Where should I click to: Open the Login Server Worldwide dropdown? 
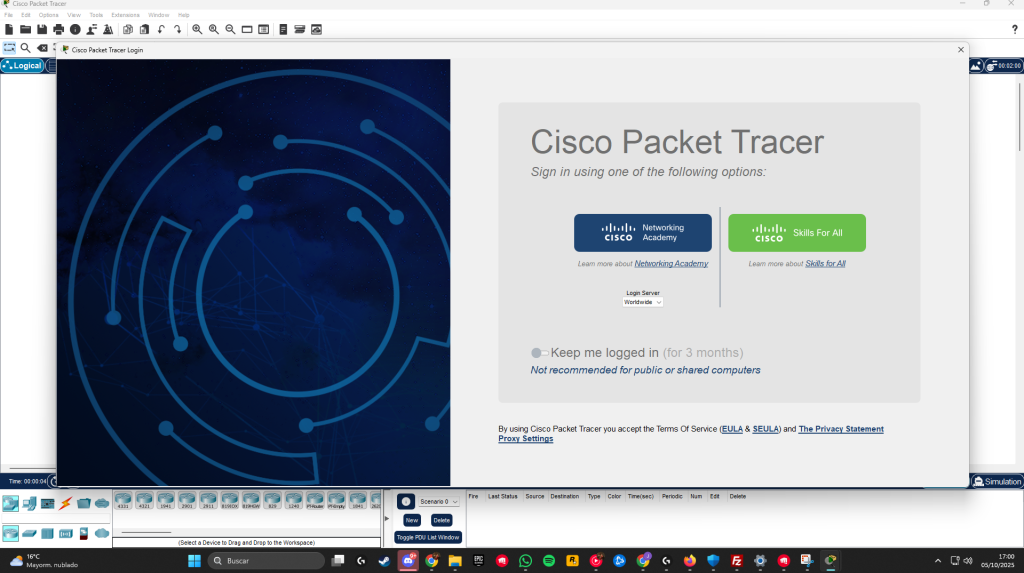pos(642,302)
